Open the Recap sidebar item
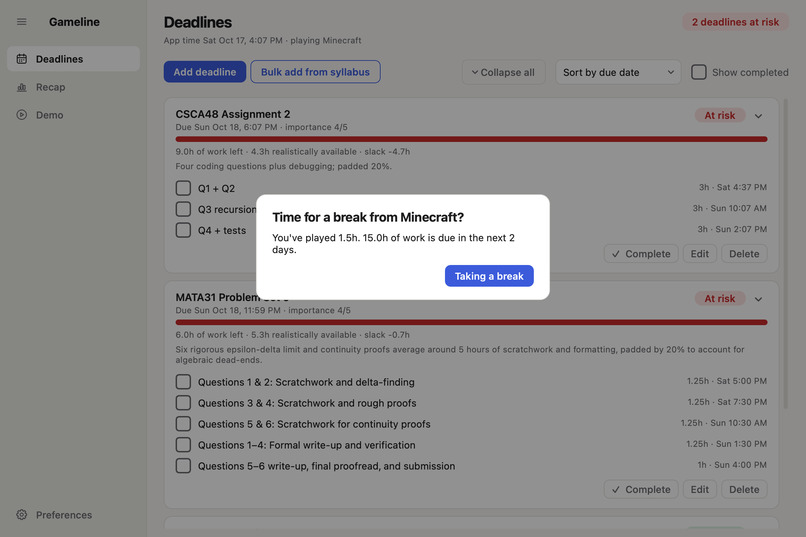The height and width of the screenshot is (537, 806). click(x=74, y=87)
